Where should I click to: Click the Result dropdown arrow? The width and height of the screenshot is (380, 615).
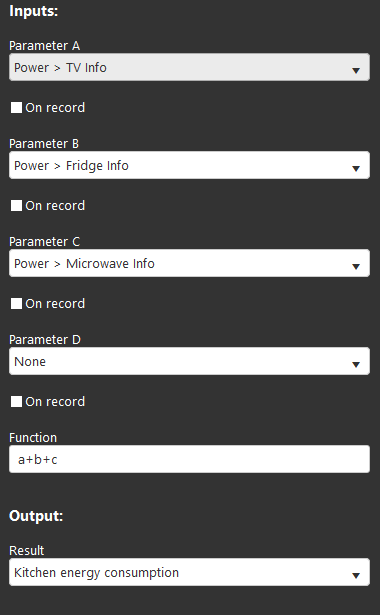point(356,576)
